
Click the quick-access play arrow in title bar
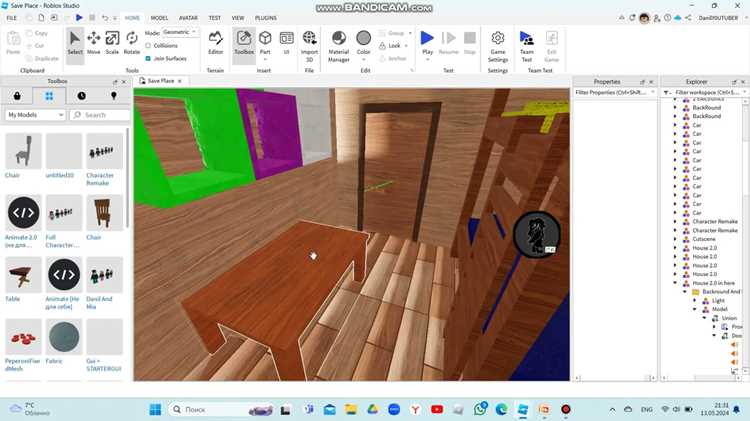pyautogui.click(x=79, y=18)
